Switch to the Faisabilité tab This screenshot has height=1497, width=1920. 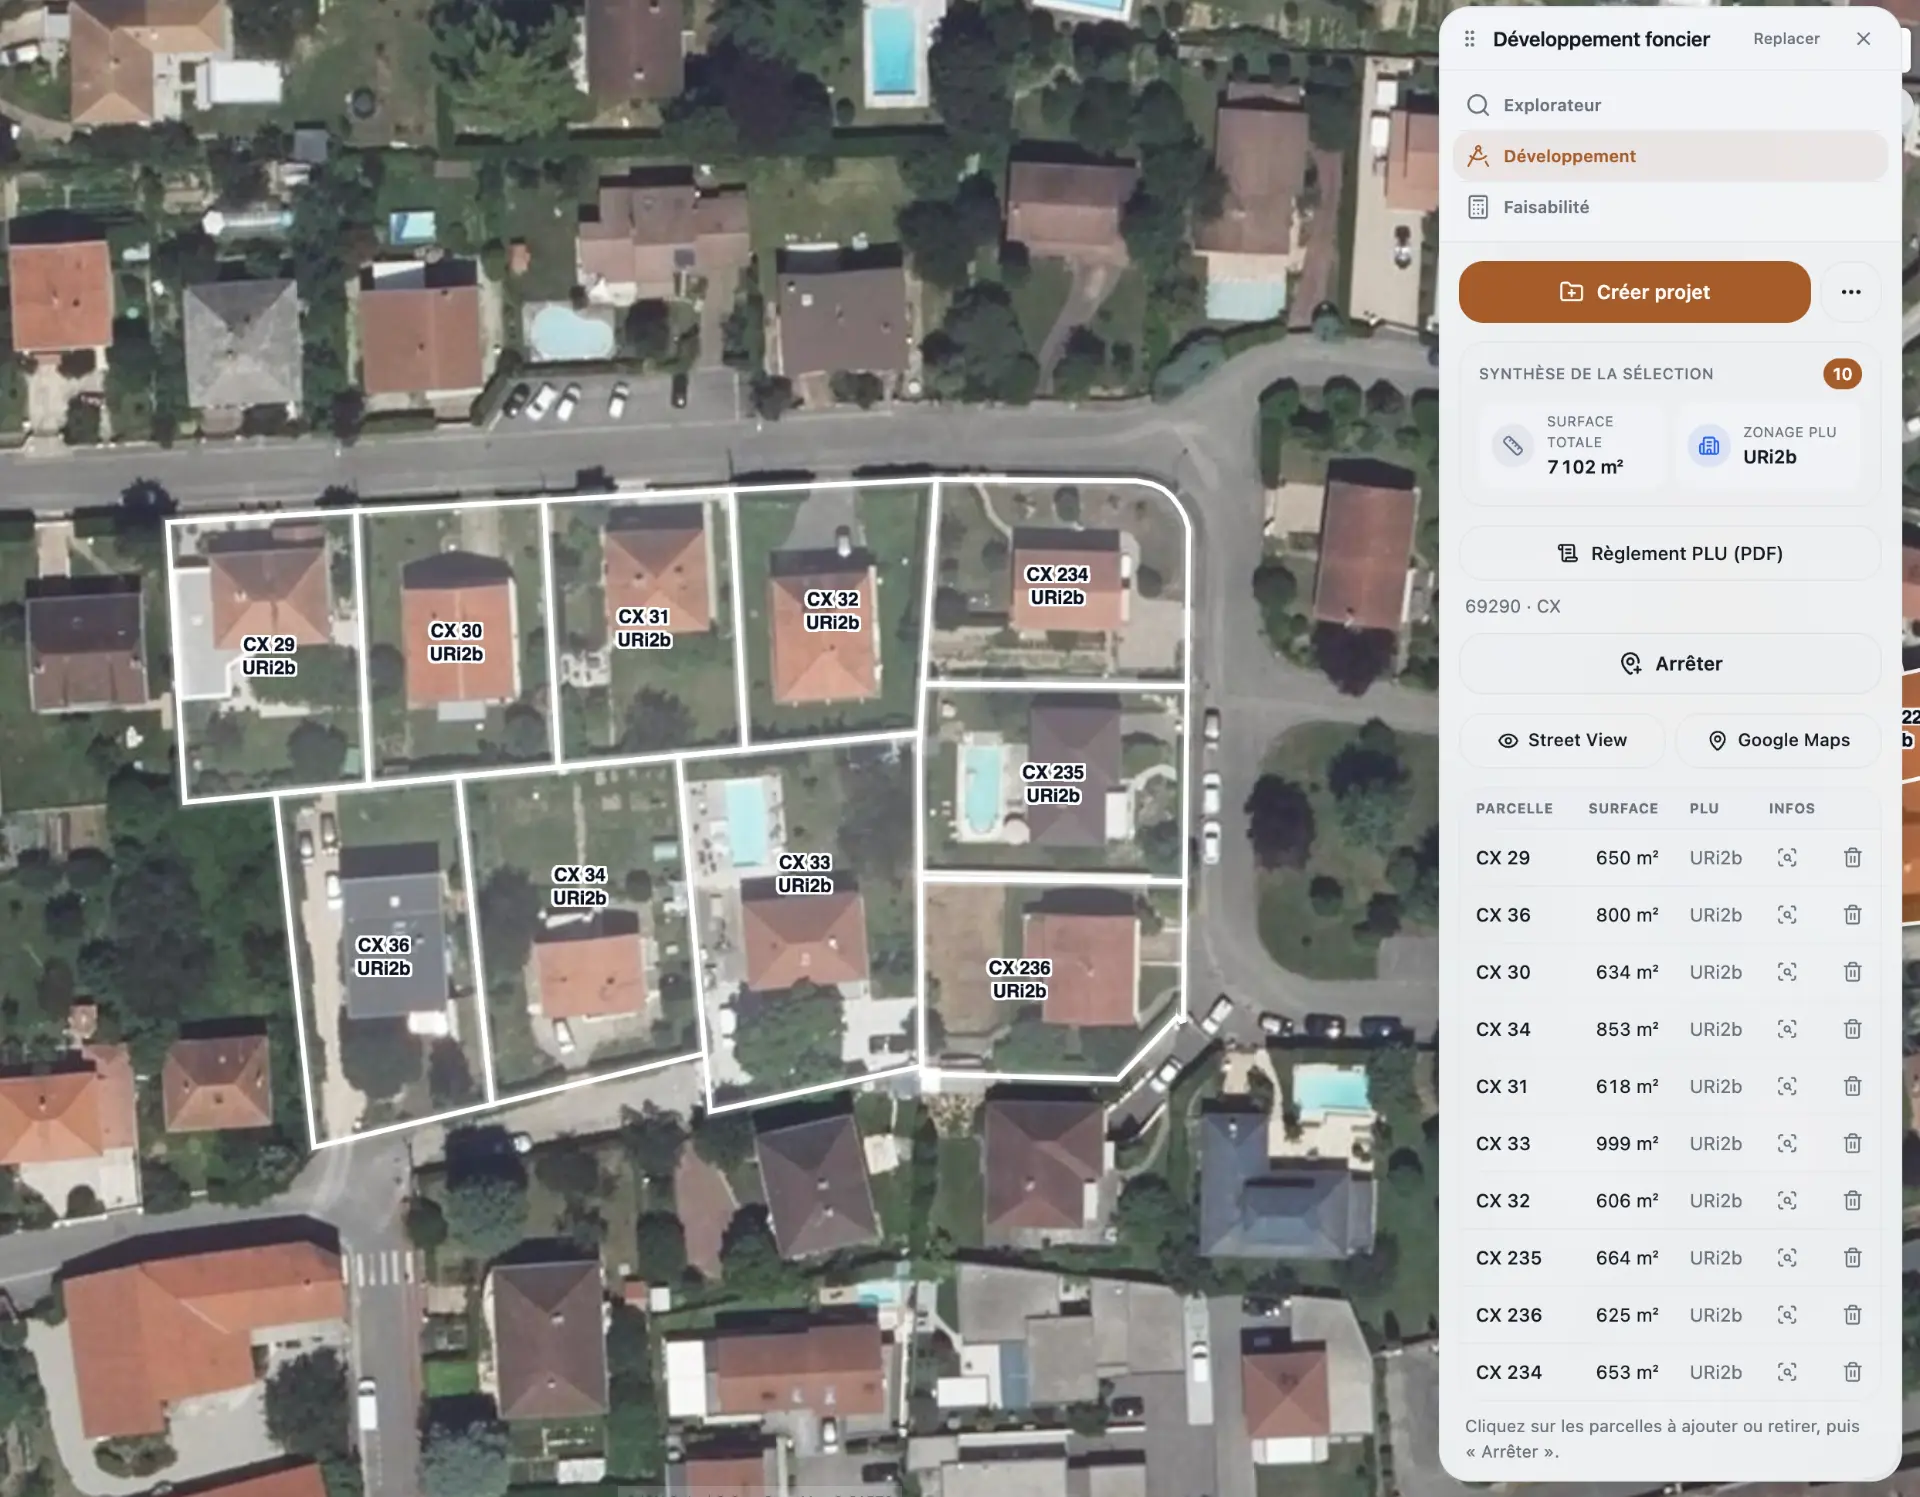pyautogui.click(x=1669, y=207)
